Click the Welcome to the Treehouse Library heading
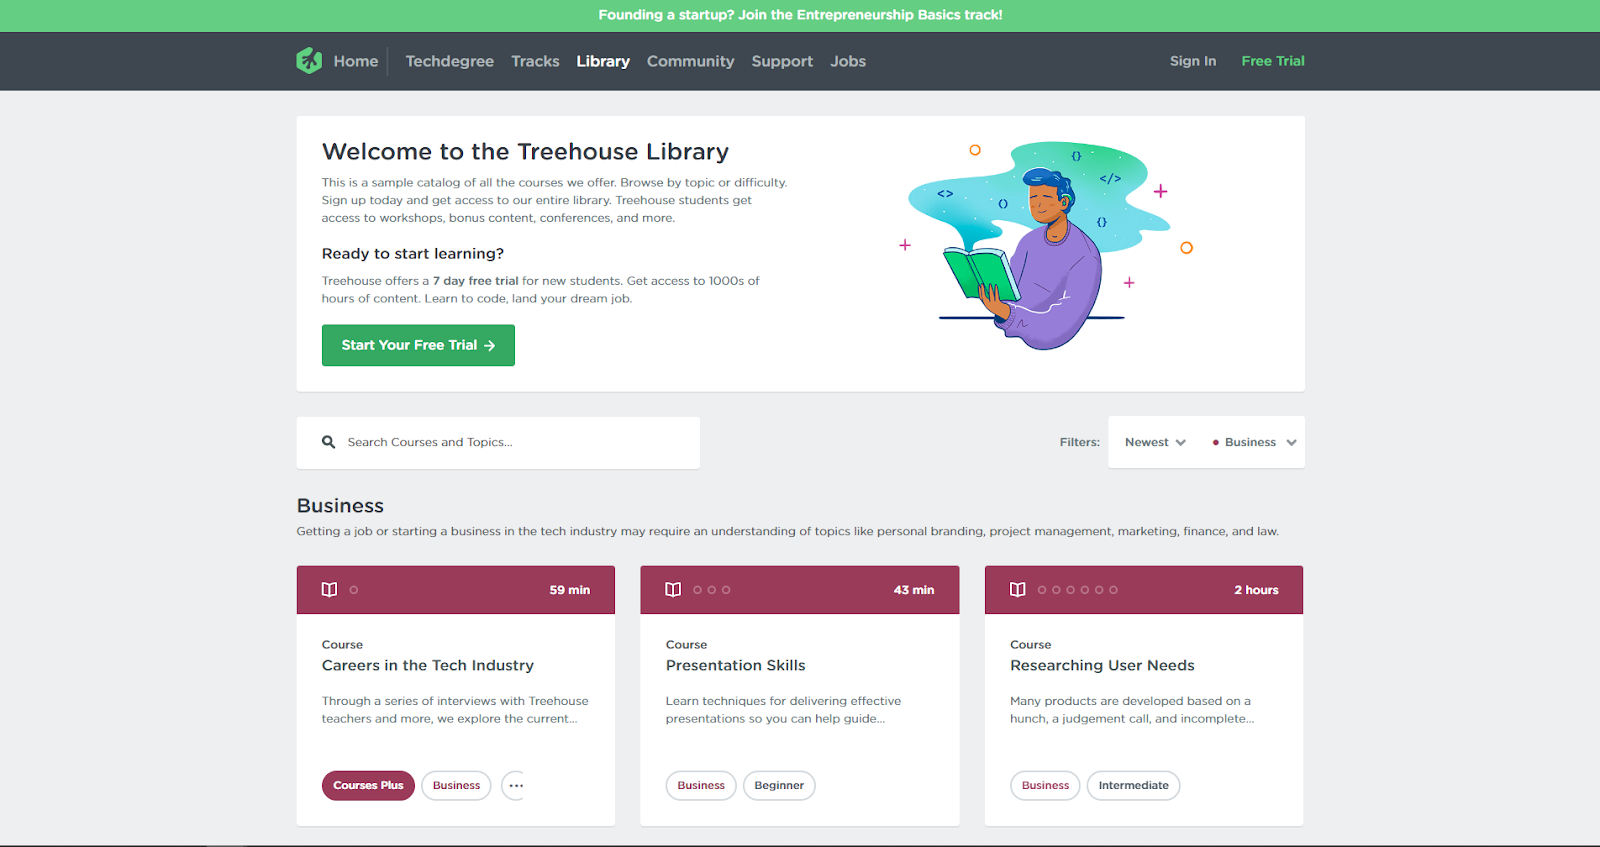 click(x=525, y=152)
